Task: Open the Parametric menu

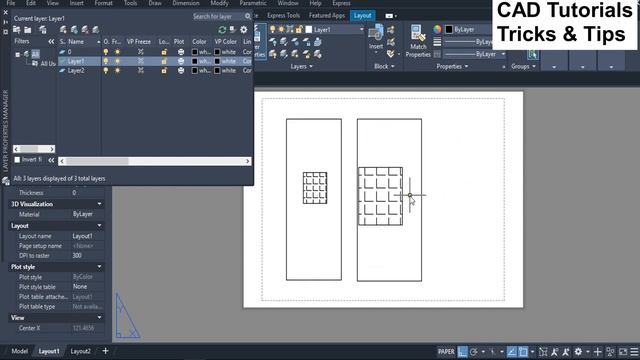Action: (253, 3)
